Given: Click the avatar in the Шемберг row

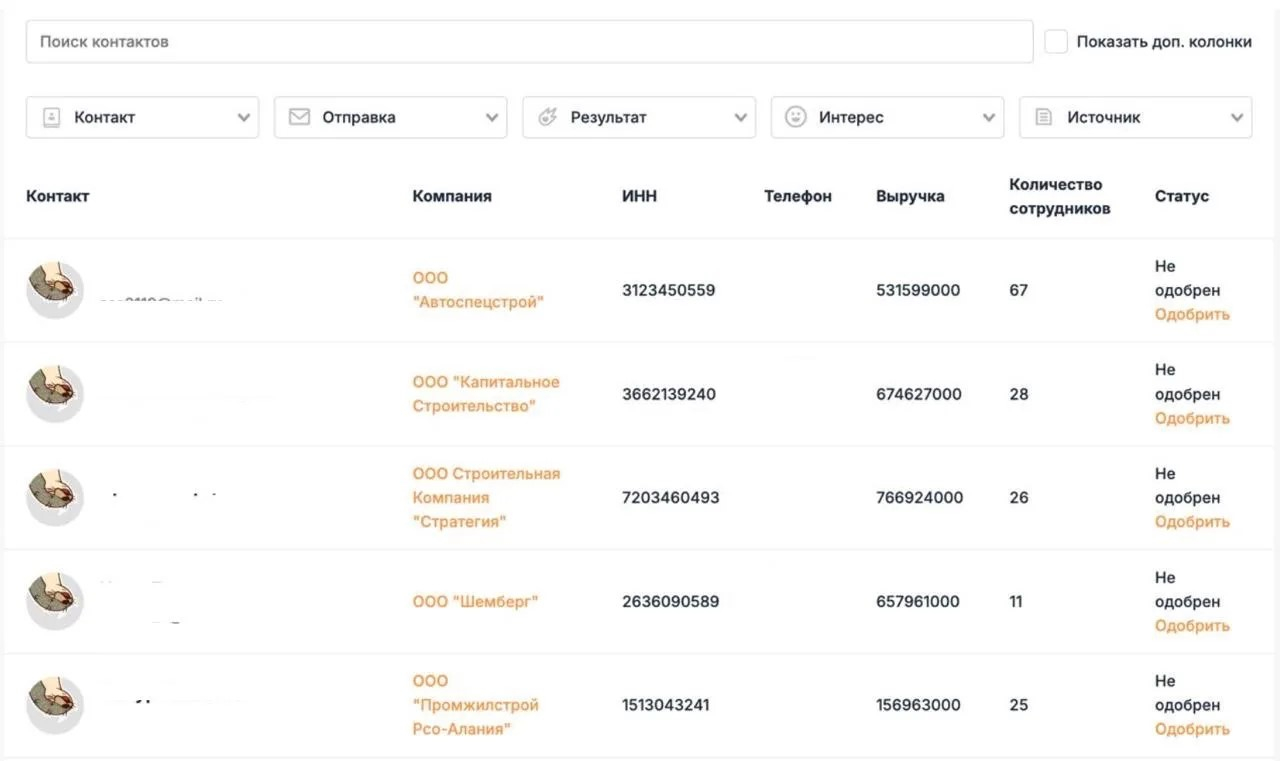Looking at the screenshot, I should click(x=55, y=601).
